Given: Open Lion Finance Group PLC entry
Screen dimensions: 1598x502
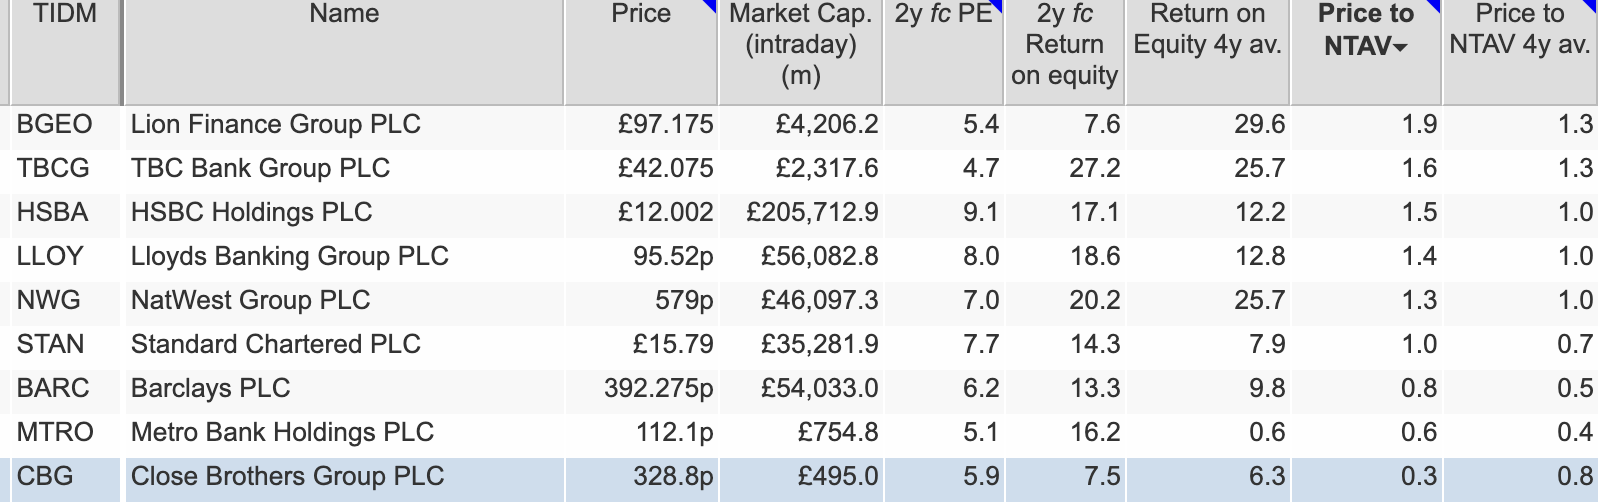Looking at the screenshot, I should click(x=275, y=124).
